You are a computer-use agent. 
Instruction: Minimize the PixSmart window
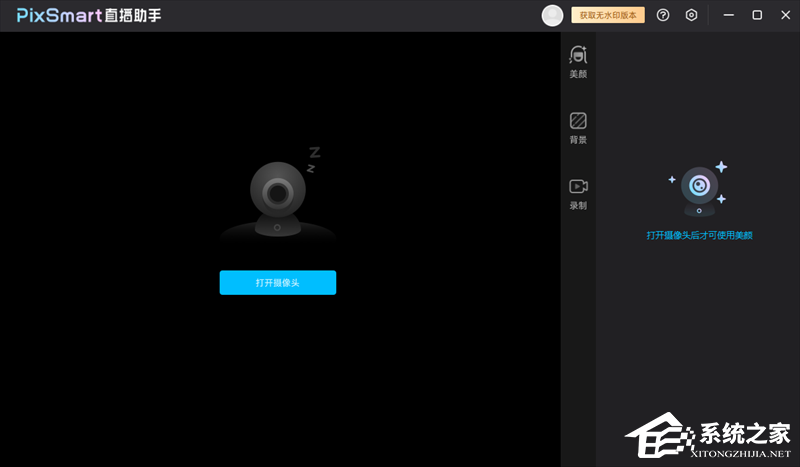pyautogui.click(x=729, y=15)
